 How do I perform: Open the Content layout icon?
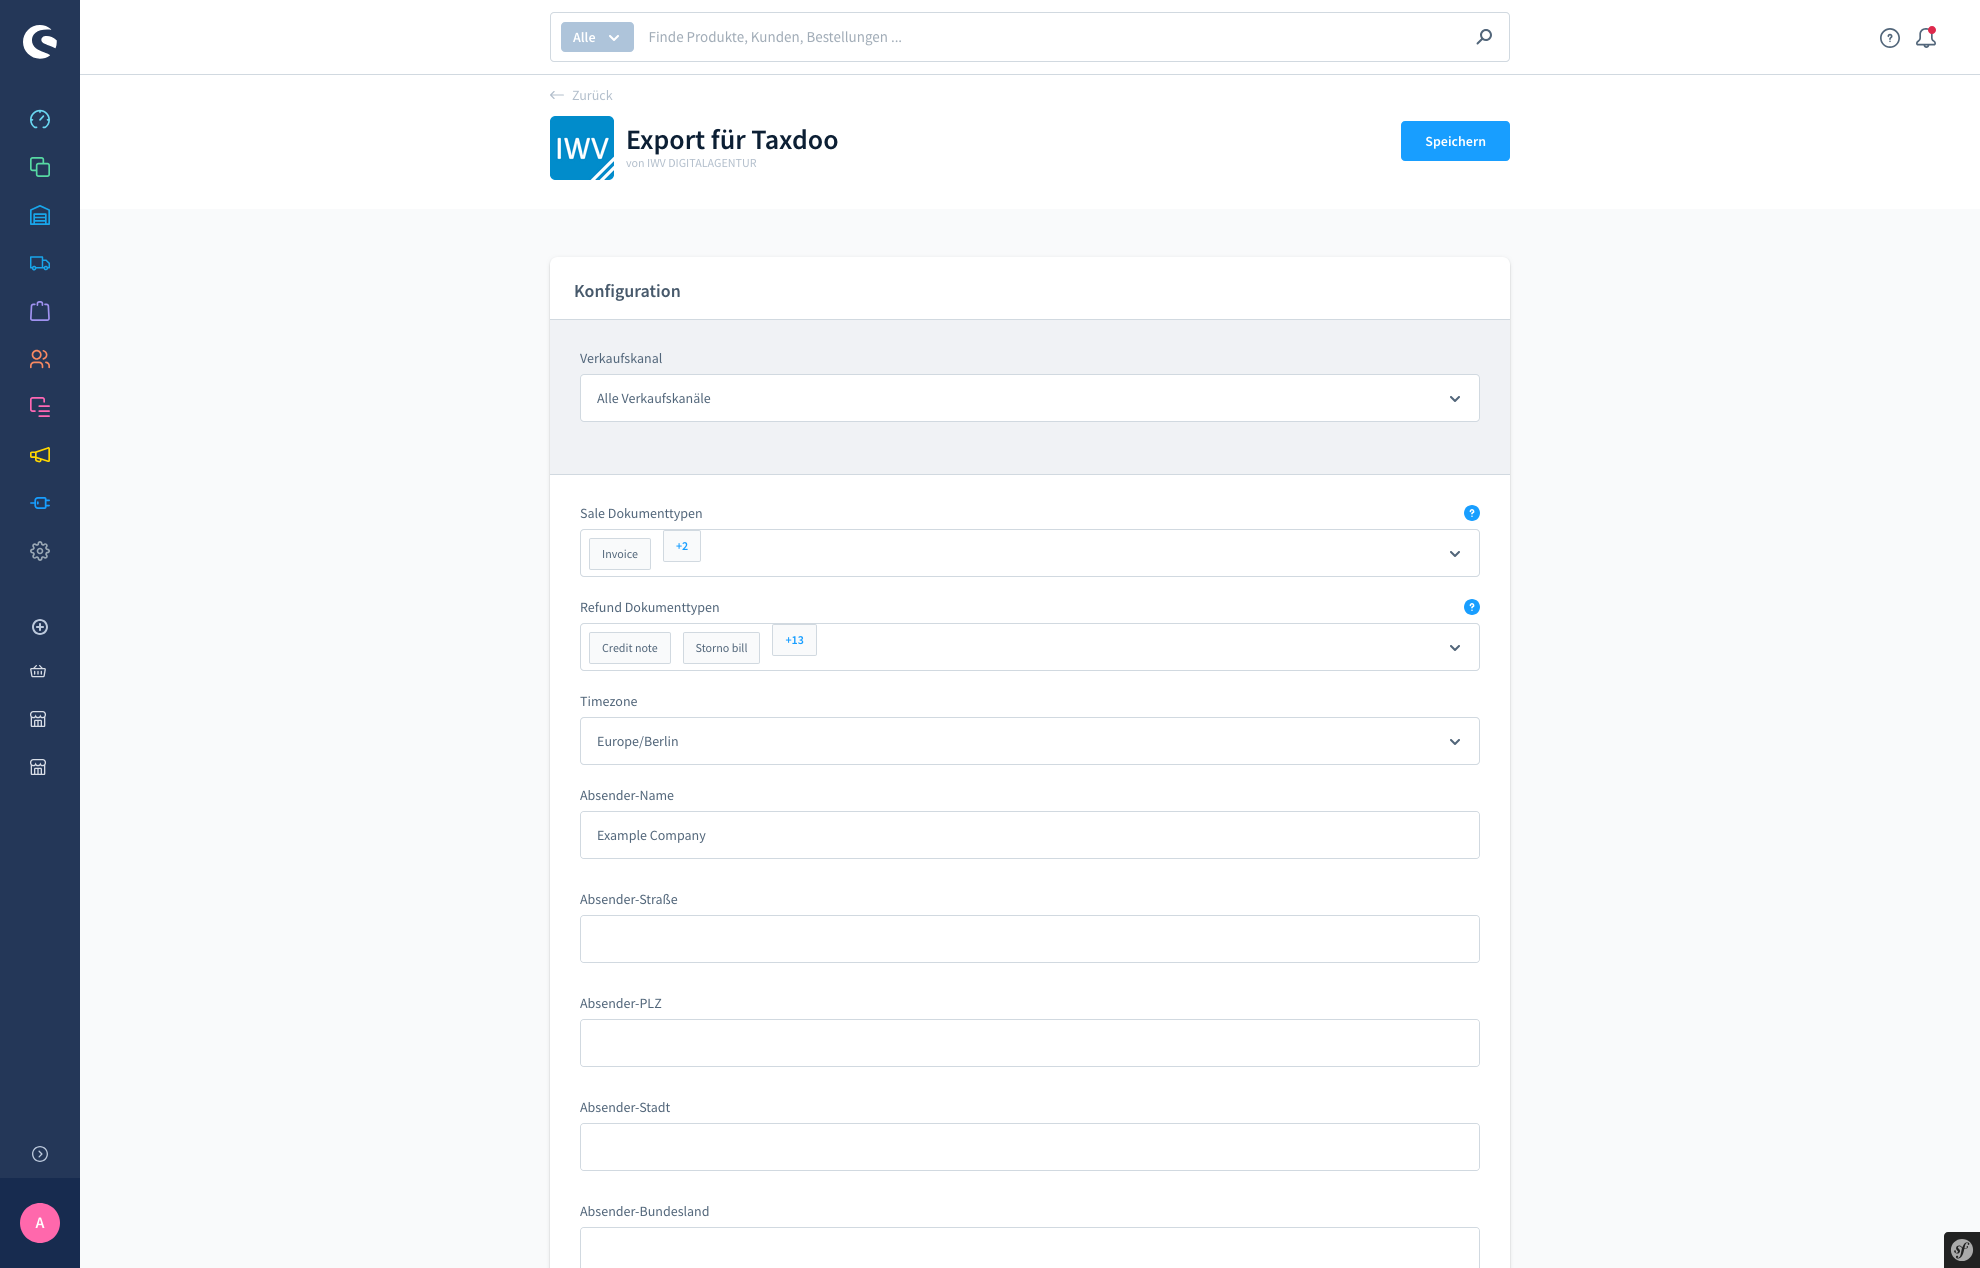point(40,407)
